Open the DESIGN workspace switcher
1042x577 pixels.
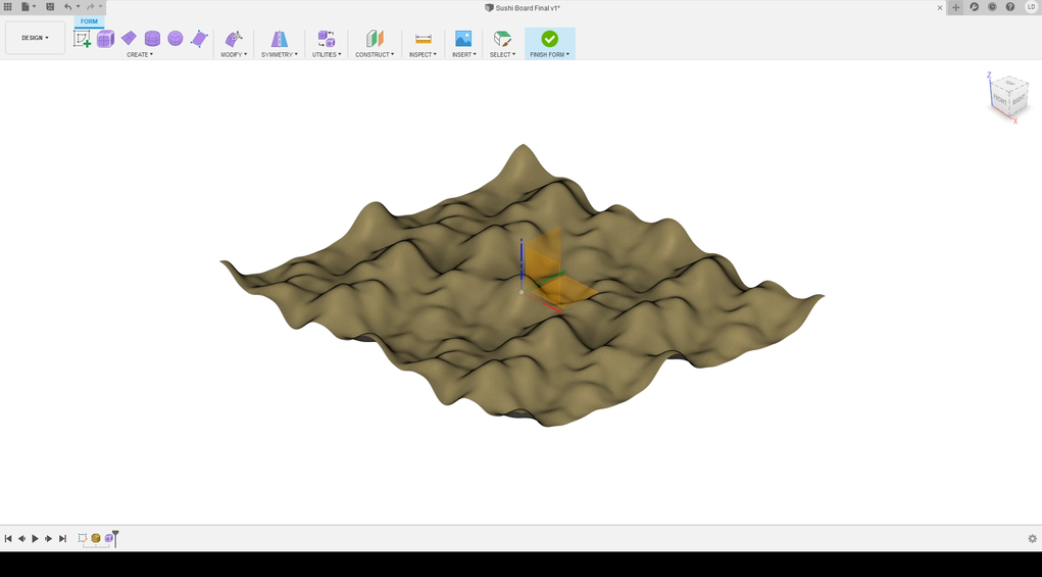35,38
